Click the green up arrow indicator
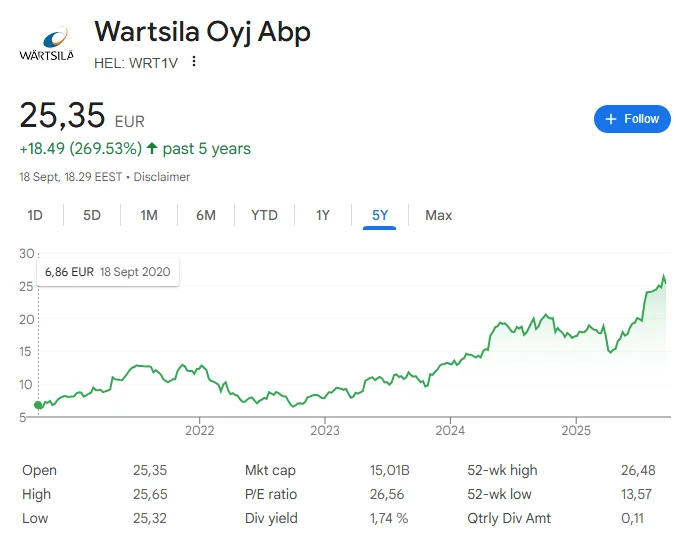Image resolution: width=676 pixels, height=550 pixels. tap(152, 149)
